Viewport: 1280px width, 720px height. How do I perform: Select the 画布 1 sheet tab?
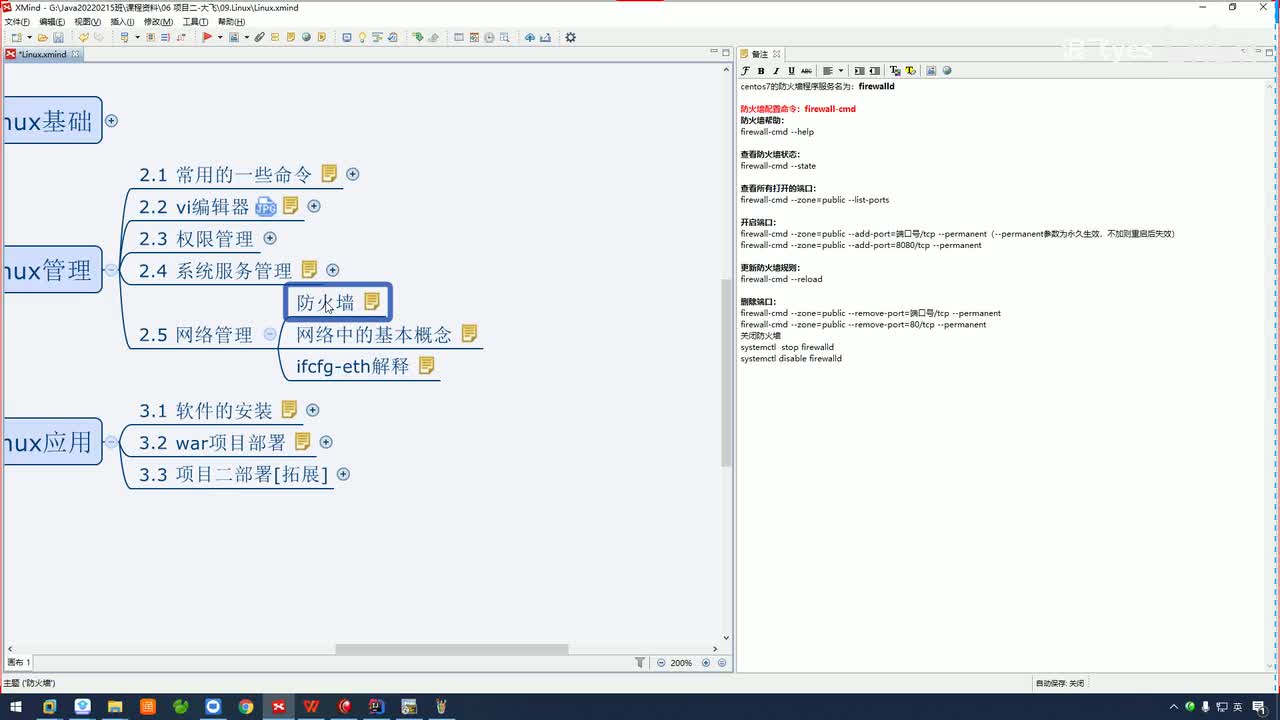19,663
